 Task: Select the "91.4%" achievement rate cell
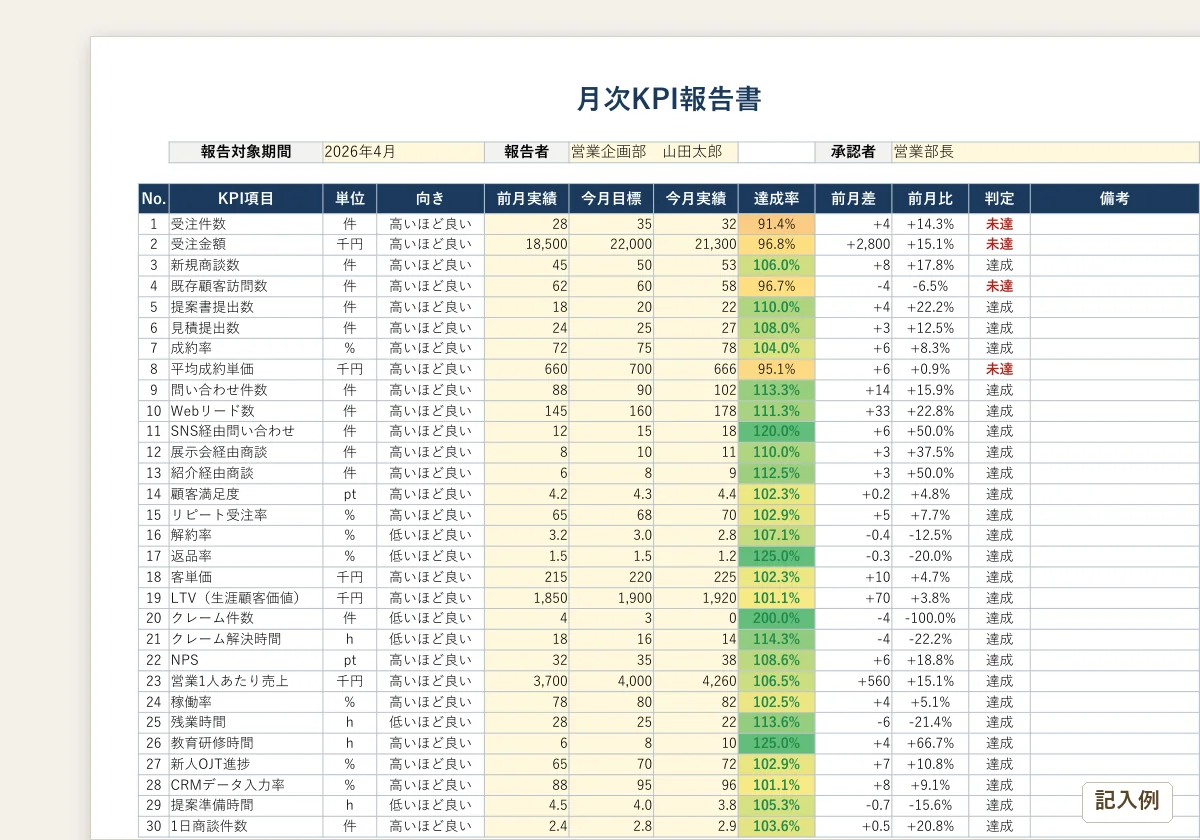pos(777,224)
